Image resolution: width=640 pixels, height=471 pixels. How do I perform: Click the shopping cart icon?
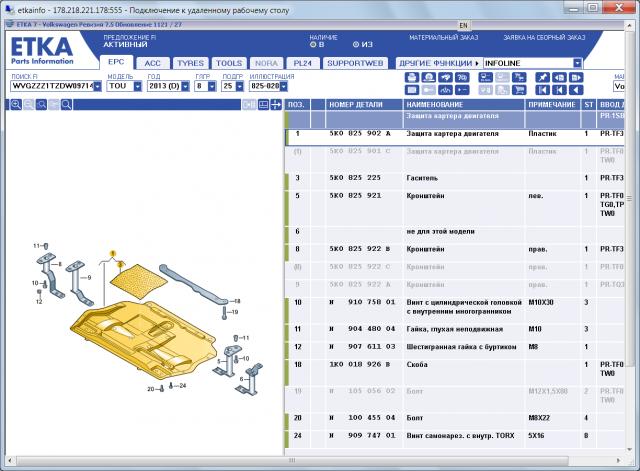pyautogui.click(x=519, y=90)
